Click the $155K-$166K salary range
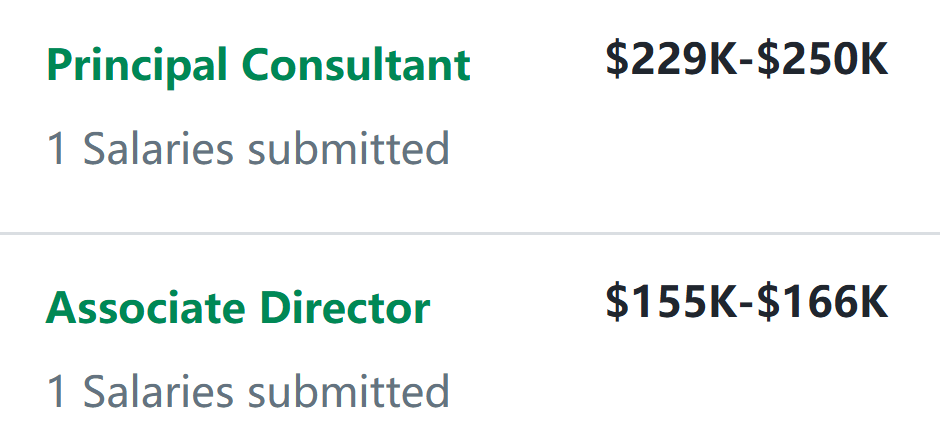 pyautogui.click(x=746, y=302)
